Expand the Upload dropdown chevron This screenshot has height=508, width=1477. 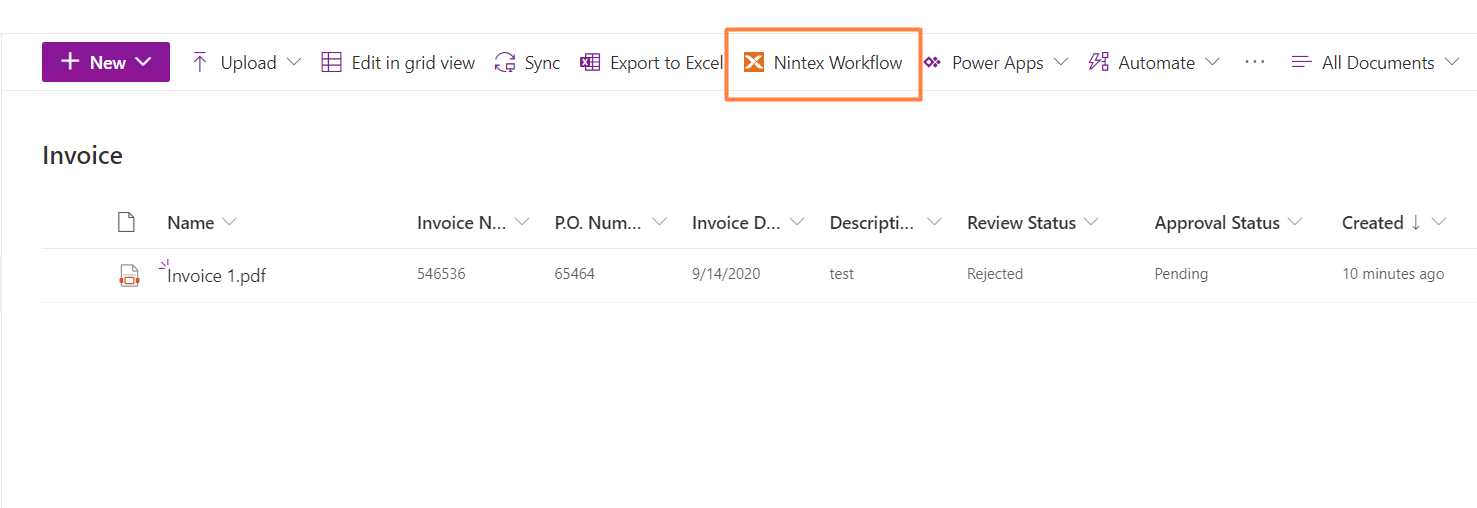[293, 62]
